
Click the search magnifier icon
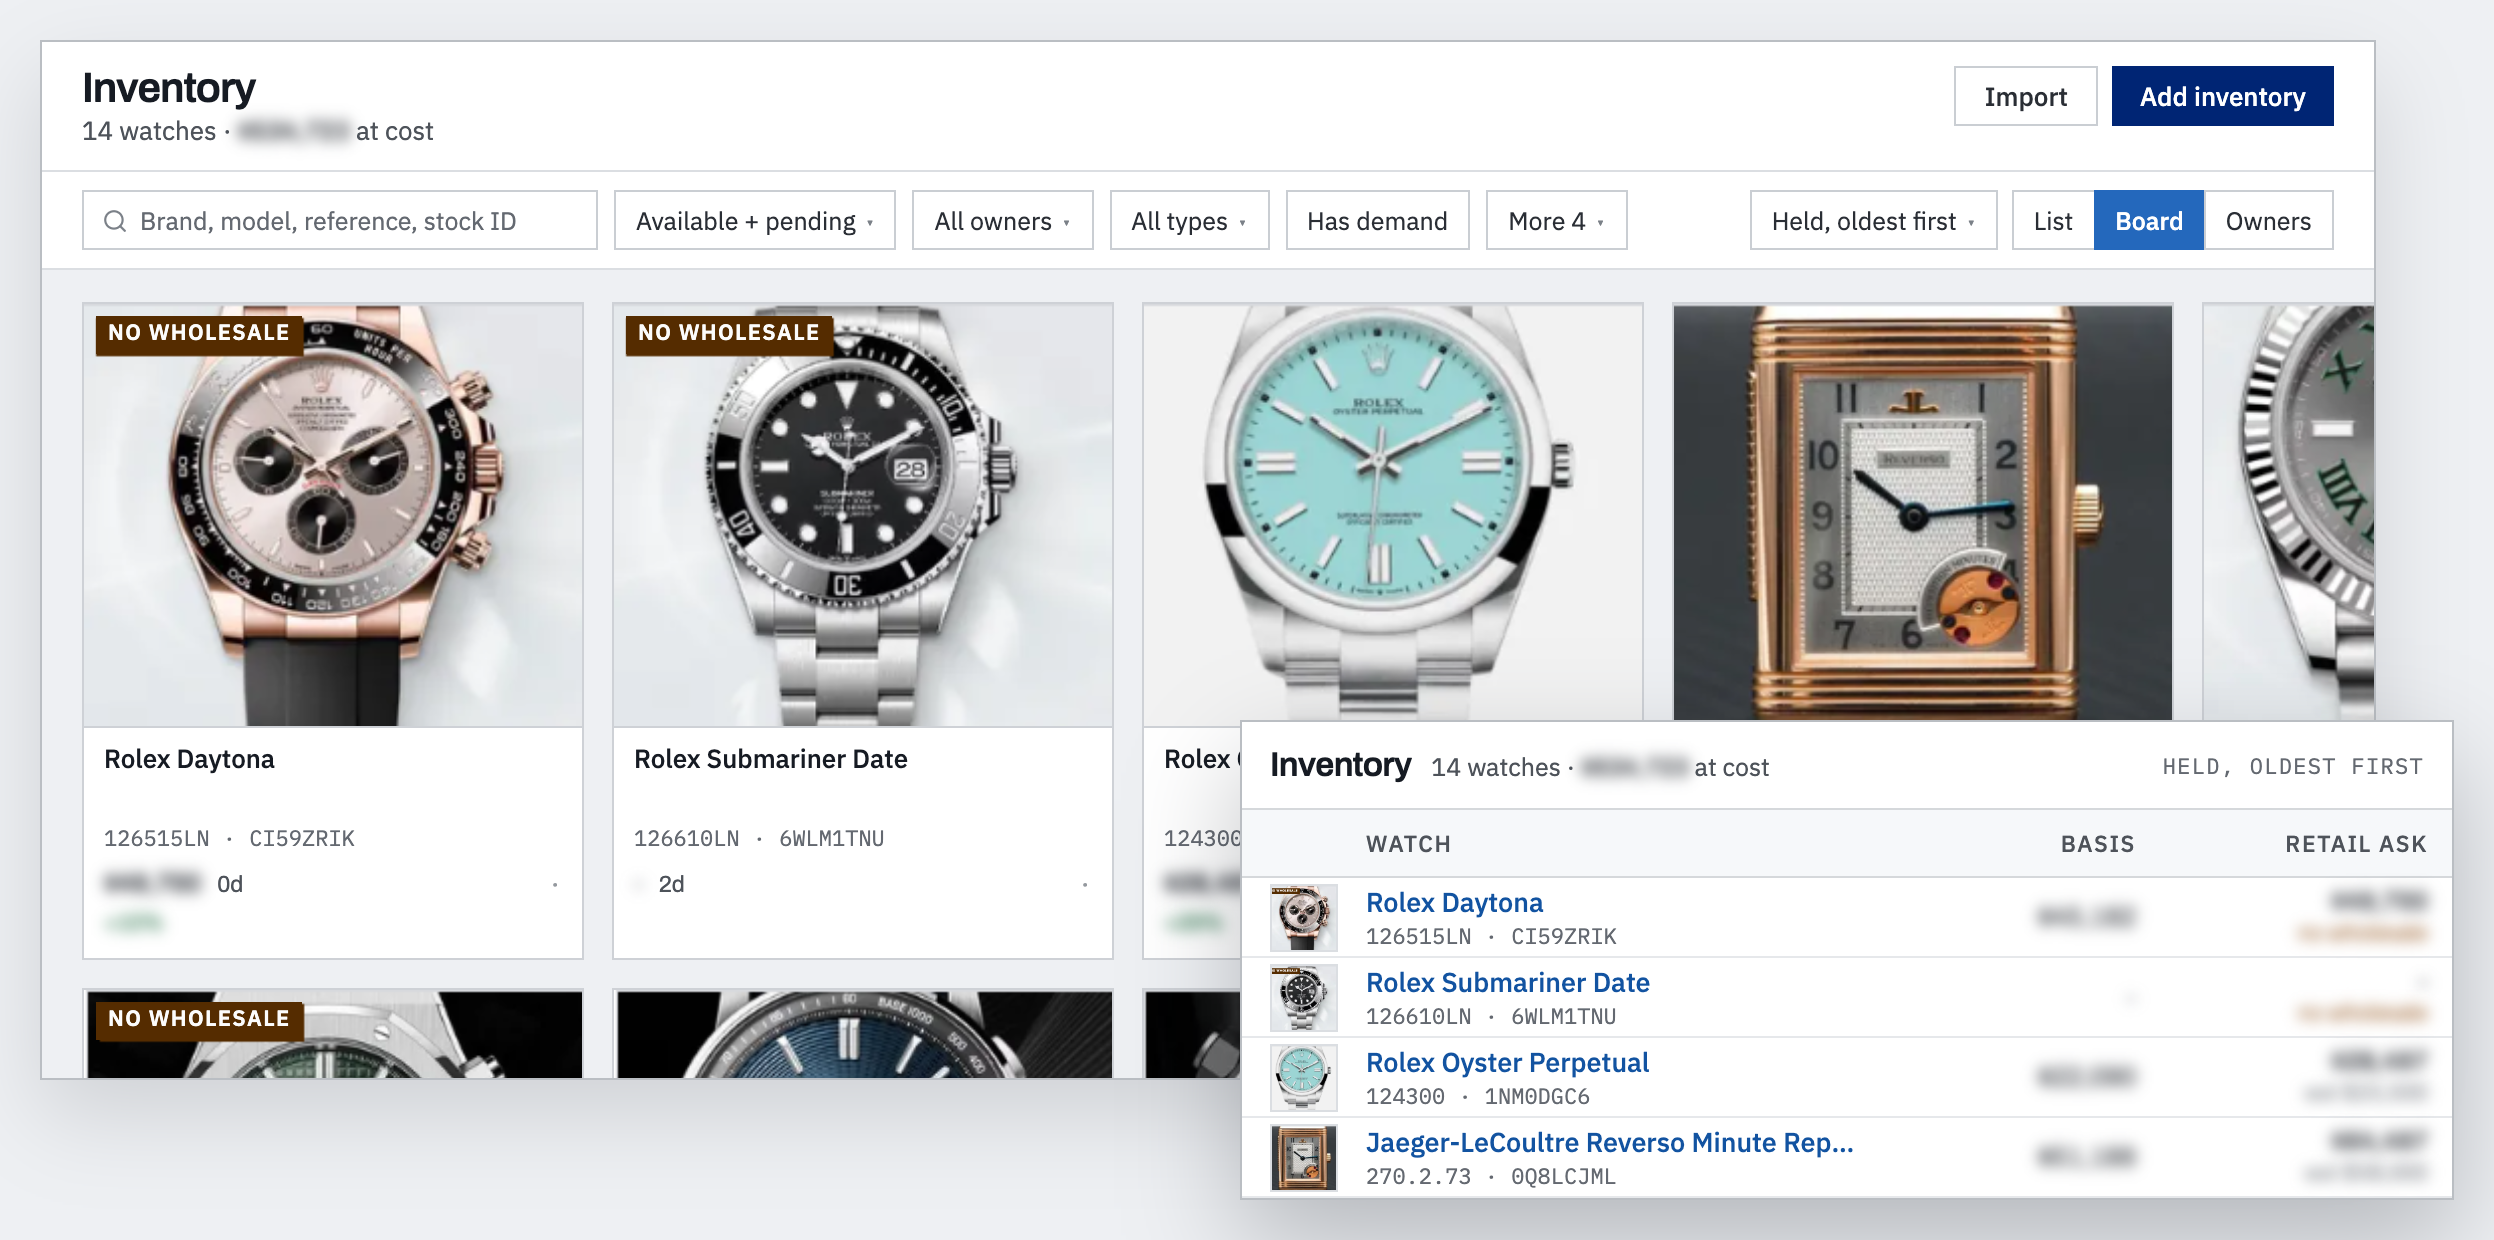point(115,221)
